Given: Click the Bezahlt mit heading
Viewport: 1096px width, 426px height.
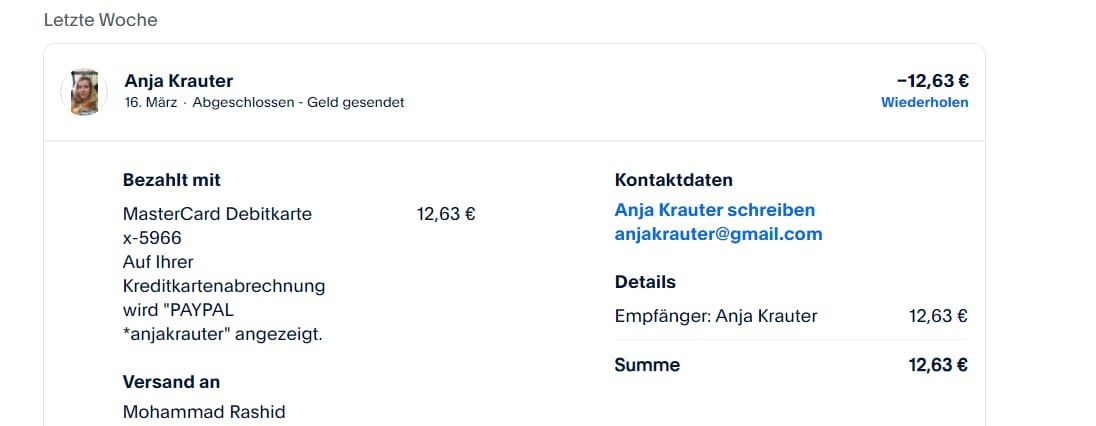Looking at the screenshot, I should (171, 180).
